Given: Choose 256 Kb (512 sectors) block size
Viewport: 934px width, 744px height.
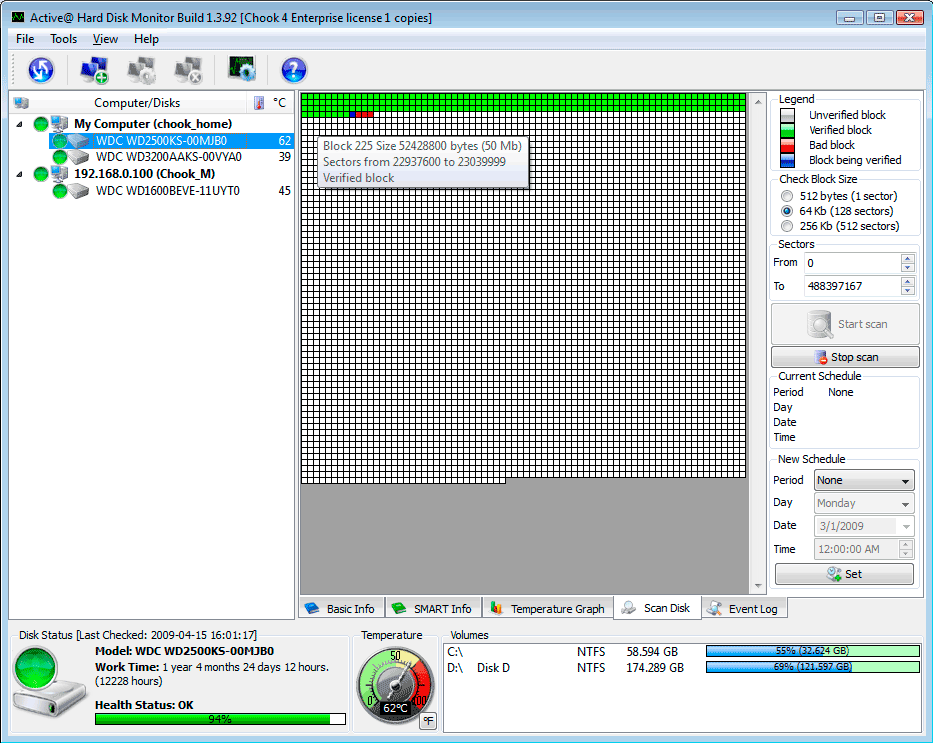Looking at the screenshot, I should [787, 226].
